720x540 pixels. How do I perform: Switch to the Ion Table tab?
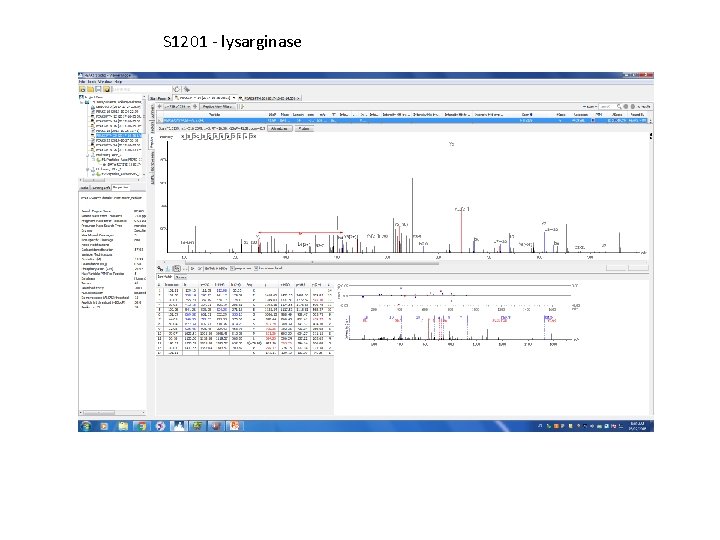click(165, 277)
